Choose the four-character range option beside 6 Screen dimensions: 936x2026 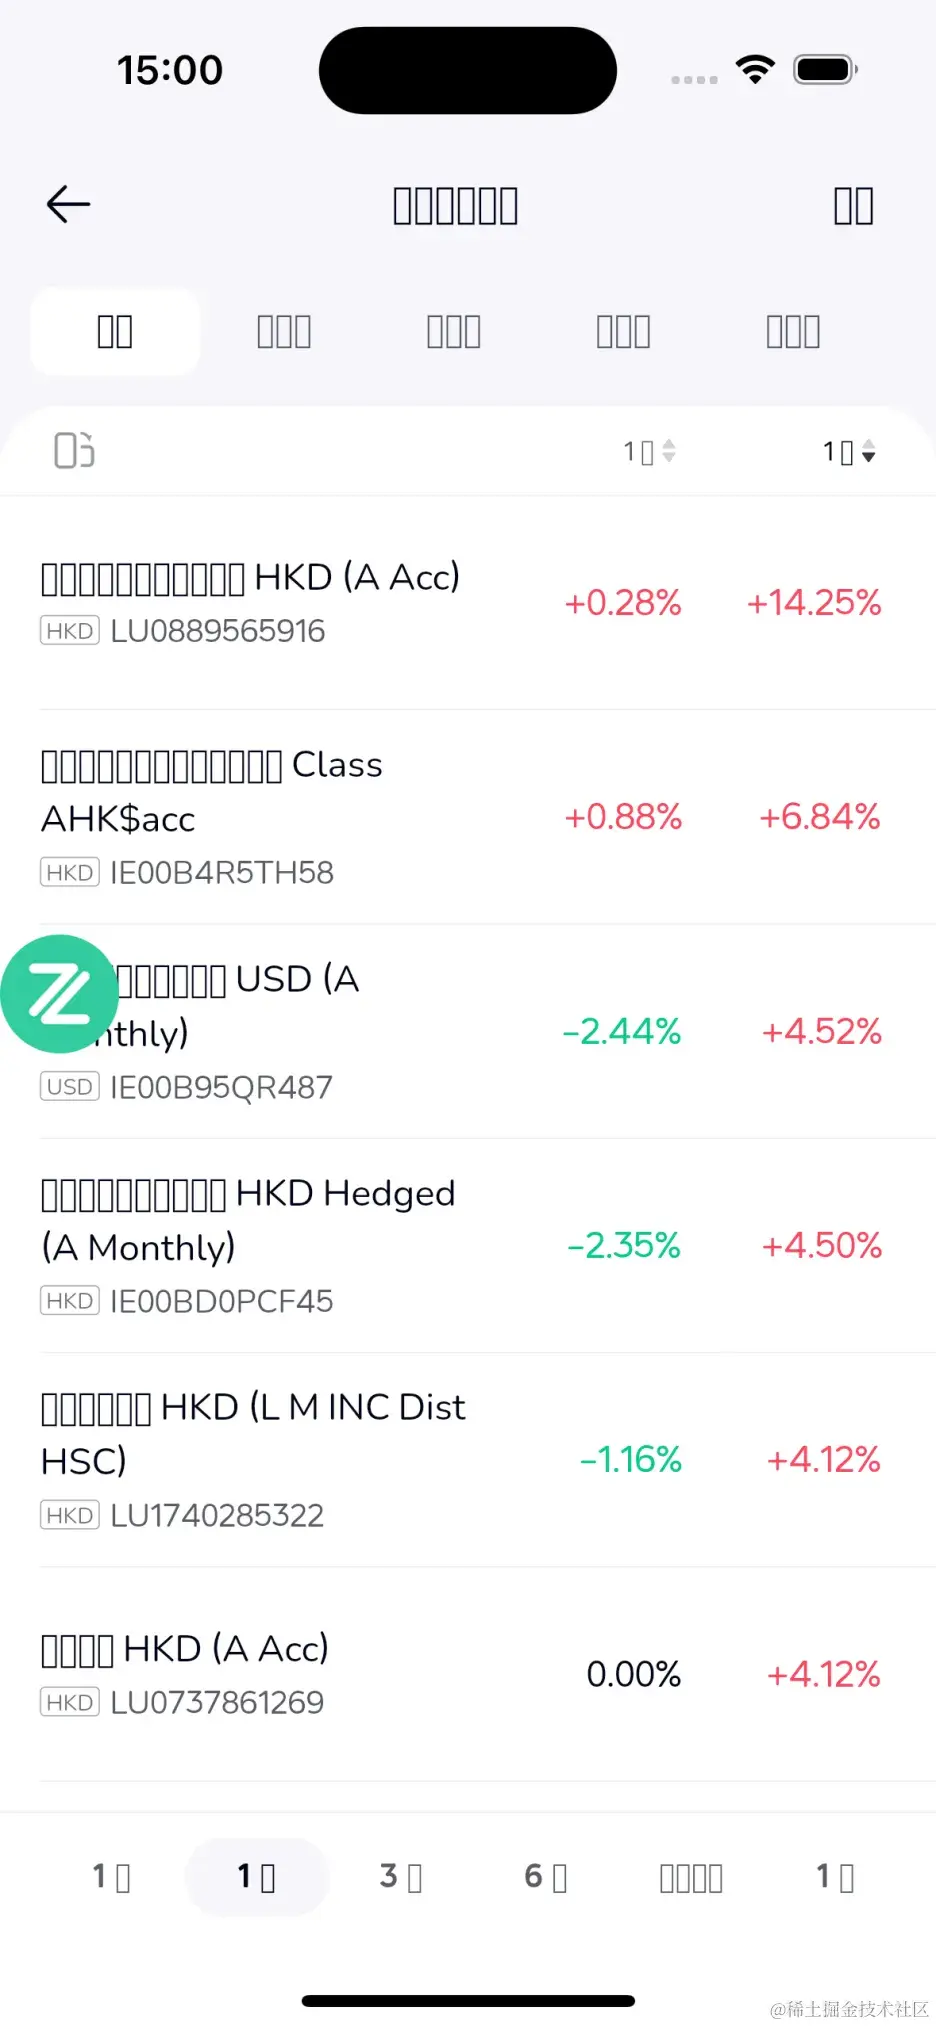(691, 1877)
